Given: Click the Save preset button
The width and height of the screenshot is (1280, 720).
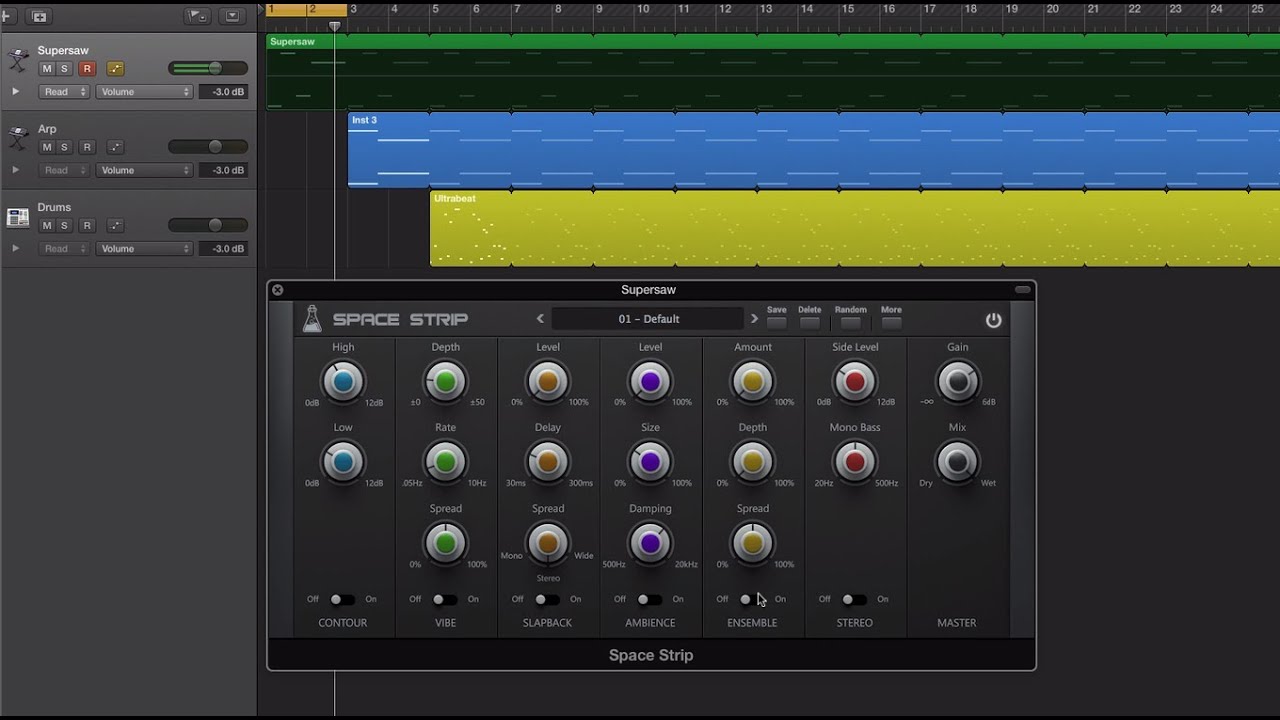Looking at the screenshot, I should coord(776,322).
